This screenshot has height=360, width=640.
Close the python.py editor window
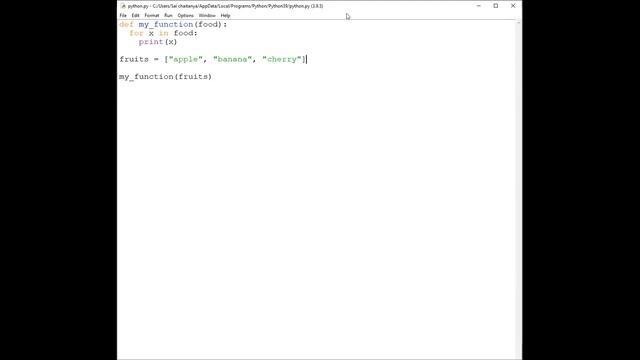(x=513, y=6)
